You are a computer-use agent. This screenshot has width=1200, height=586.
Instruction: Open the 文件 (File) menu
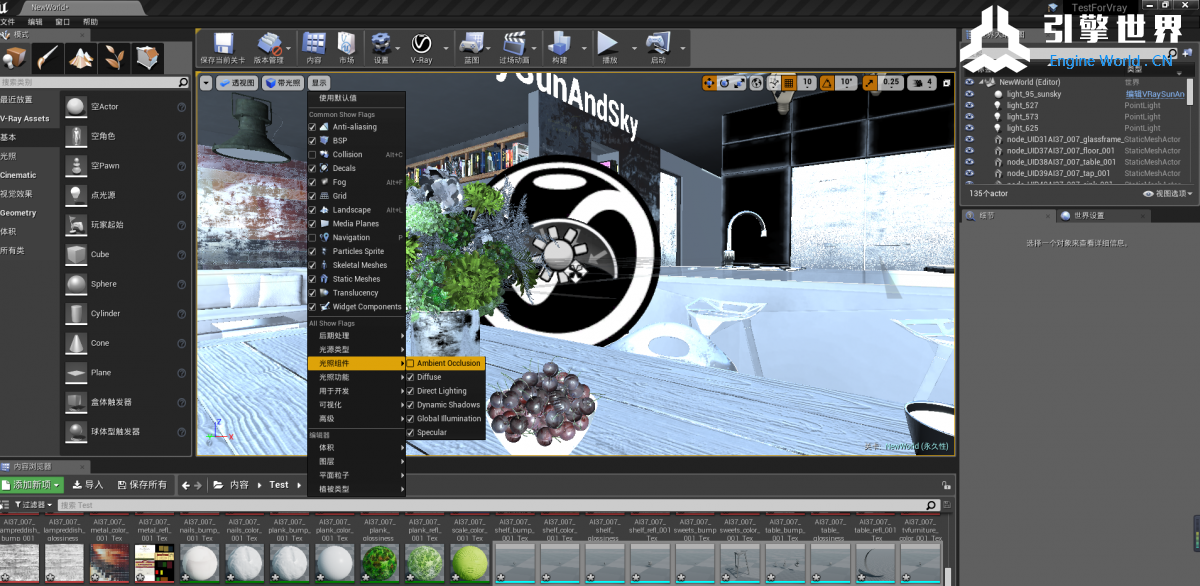click(8, 21)
